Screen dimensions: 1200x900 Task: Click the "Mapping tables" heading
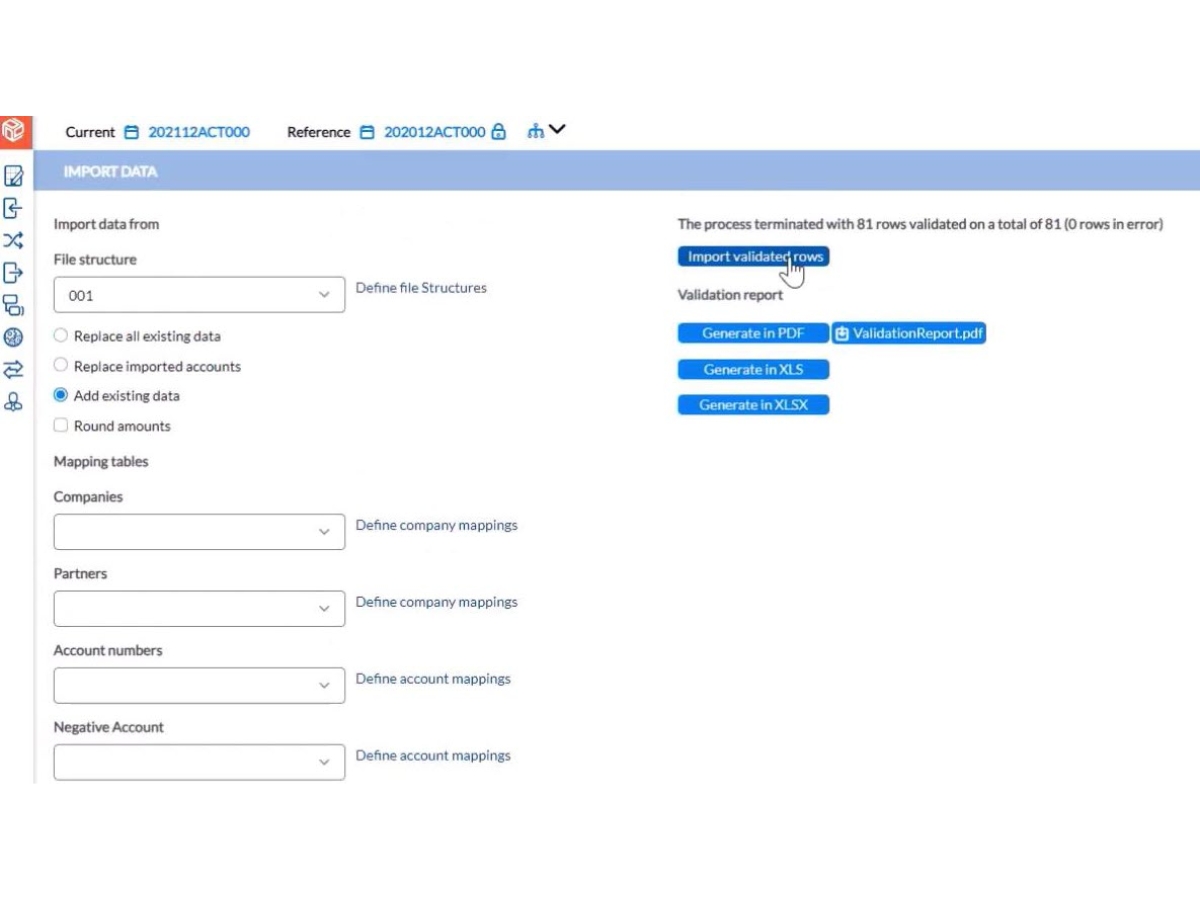(x=101, y=462)
